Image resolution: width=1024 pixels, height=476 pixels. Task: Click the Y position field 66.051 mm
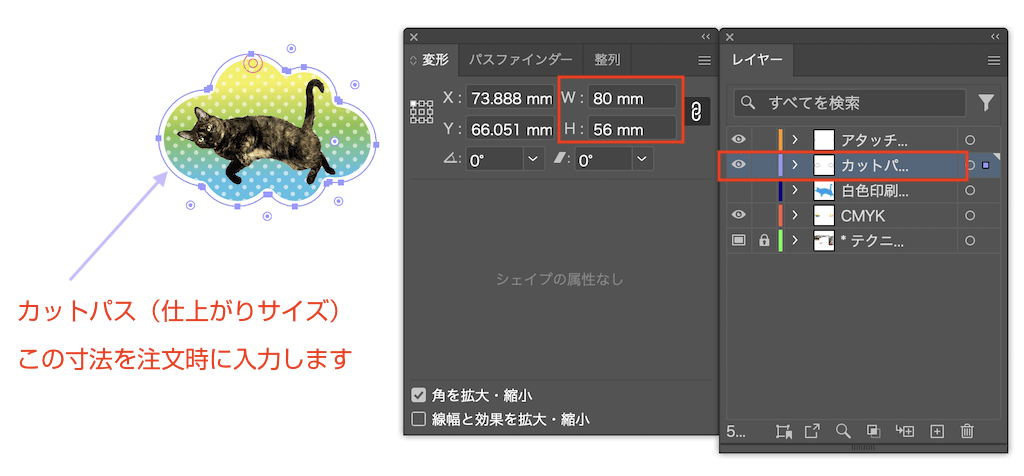(x=511, y=129)
